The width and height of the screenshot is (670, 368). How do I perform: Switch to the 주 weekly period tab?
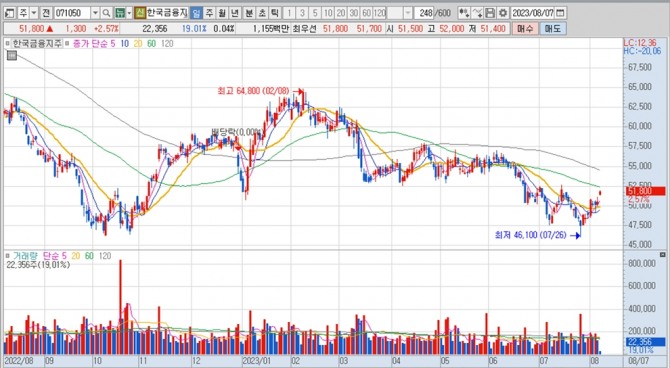pos(209,13)
